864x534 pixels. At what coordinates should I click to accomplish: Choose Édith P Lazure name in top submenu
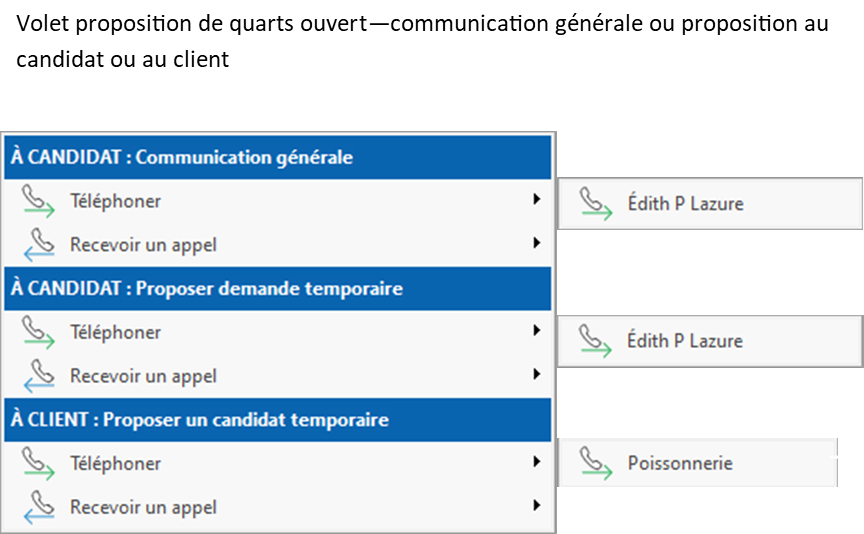point(685,204)
